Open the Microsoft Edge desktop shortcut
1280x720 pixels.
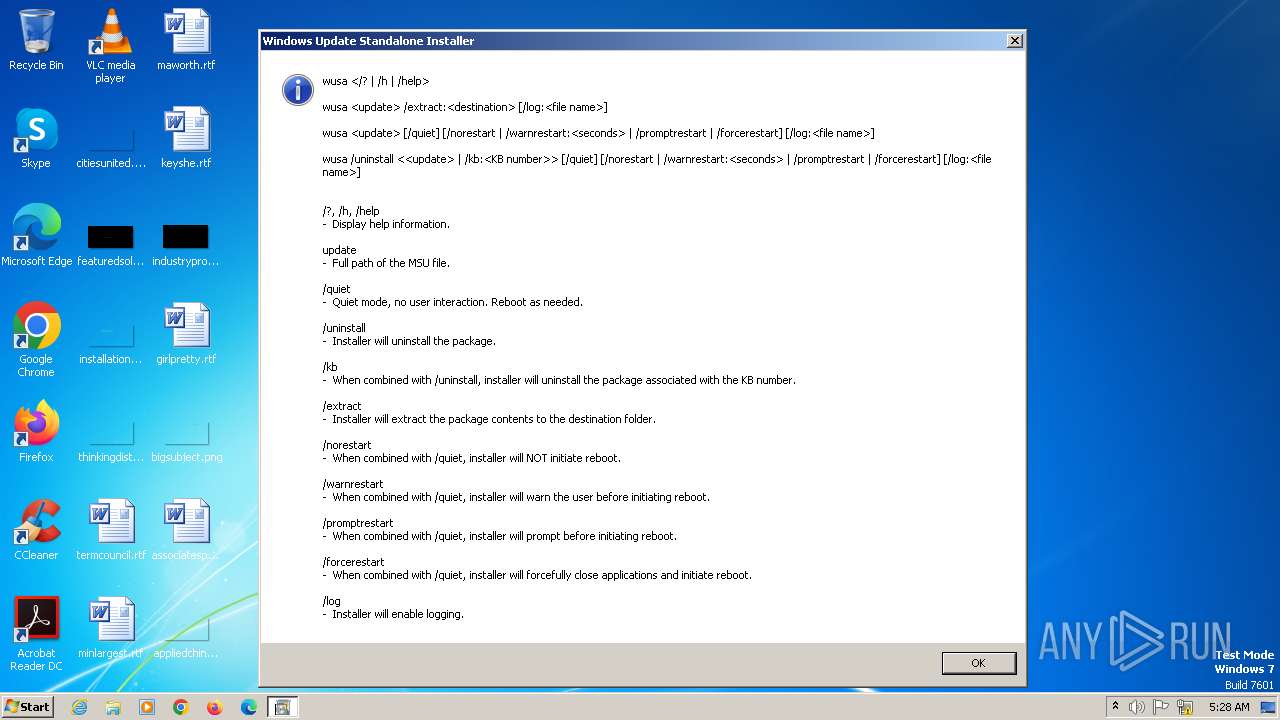[x=36, y=236]
